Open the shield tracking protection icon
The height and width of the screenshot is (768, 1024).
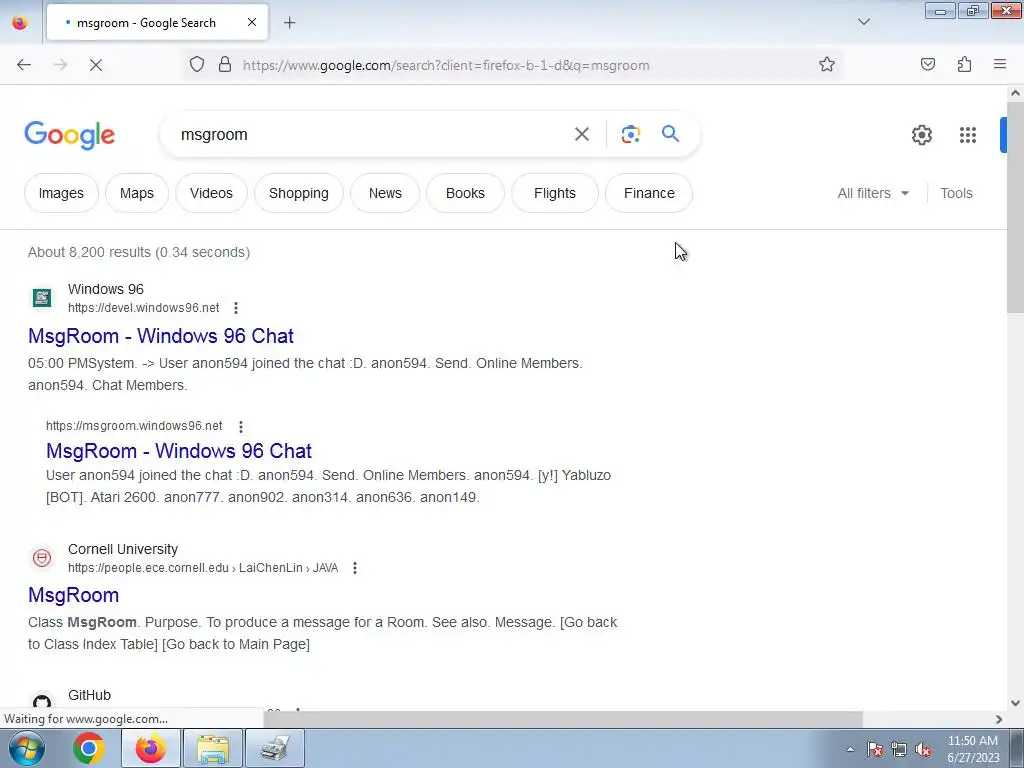click(197, 65)
